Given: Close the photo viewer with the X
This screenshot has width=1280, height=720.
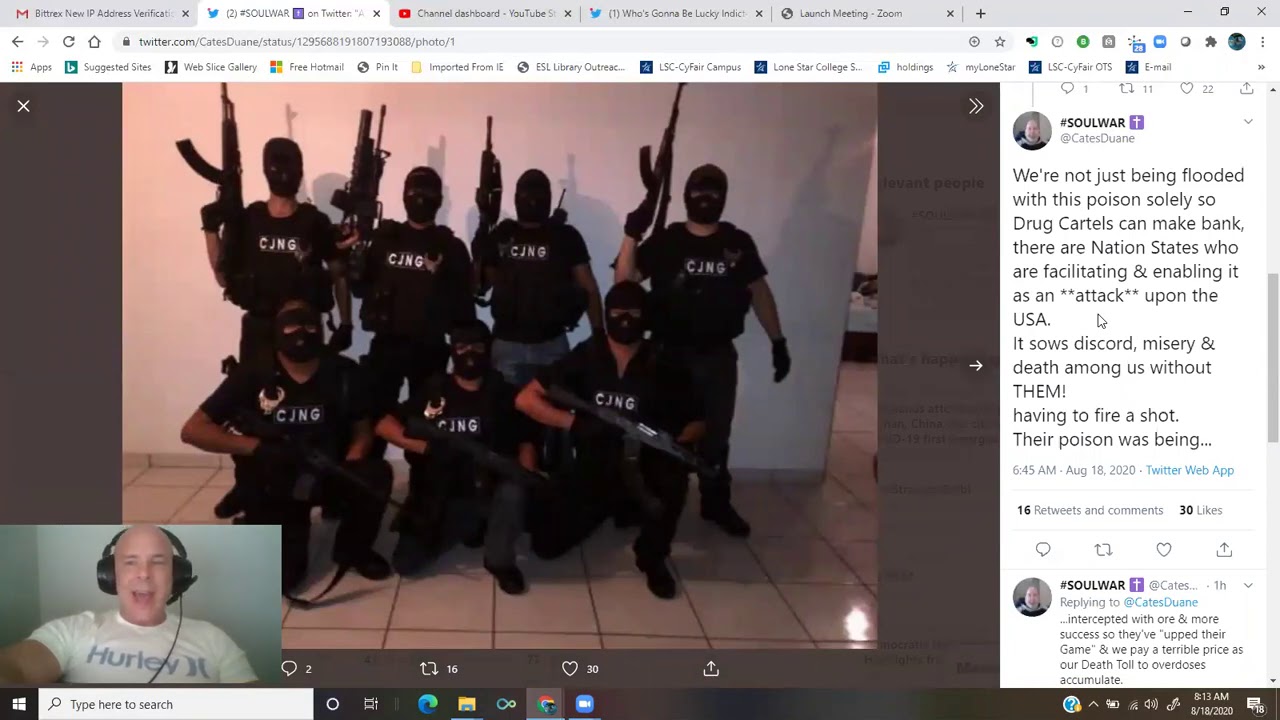Looking at the screenshot, I should [24, 106].
